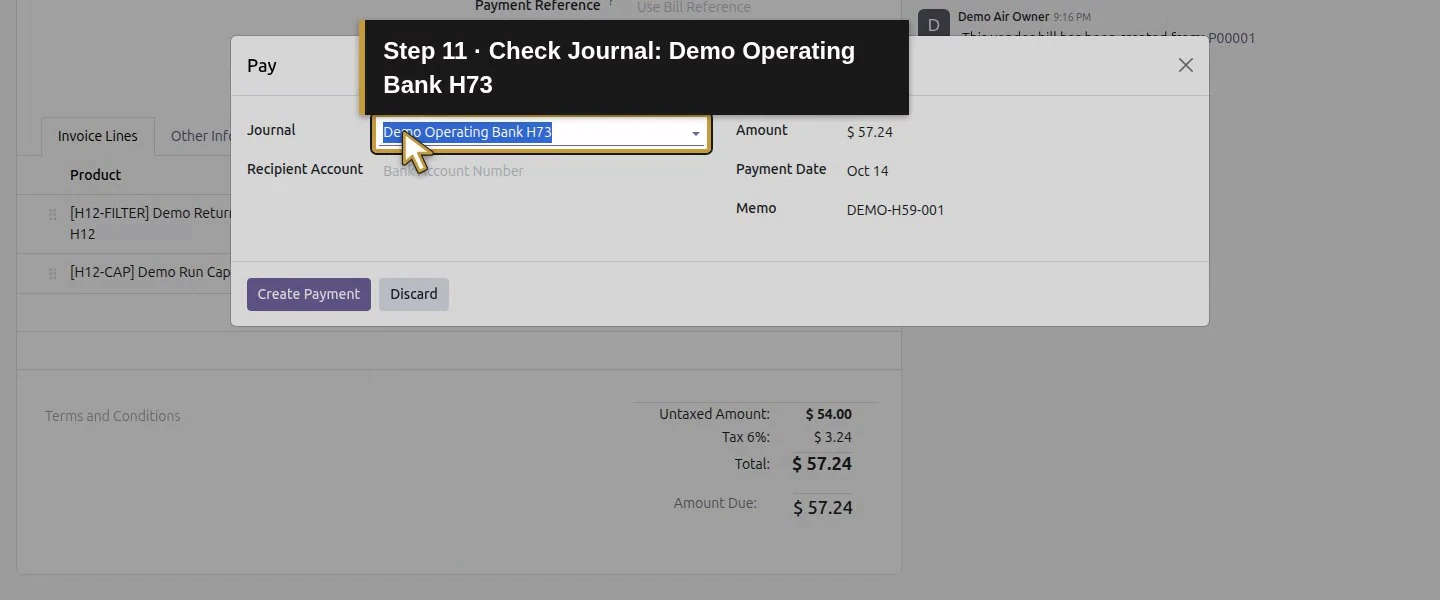Click the Total value $ 57.24
Viewport: 1440px width, 600px height.
(822, 464)
